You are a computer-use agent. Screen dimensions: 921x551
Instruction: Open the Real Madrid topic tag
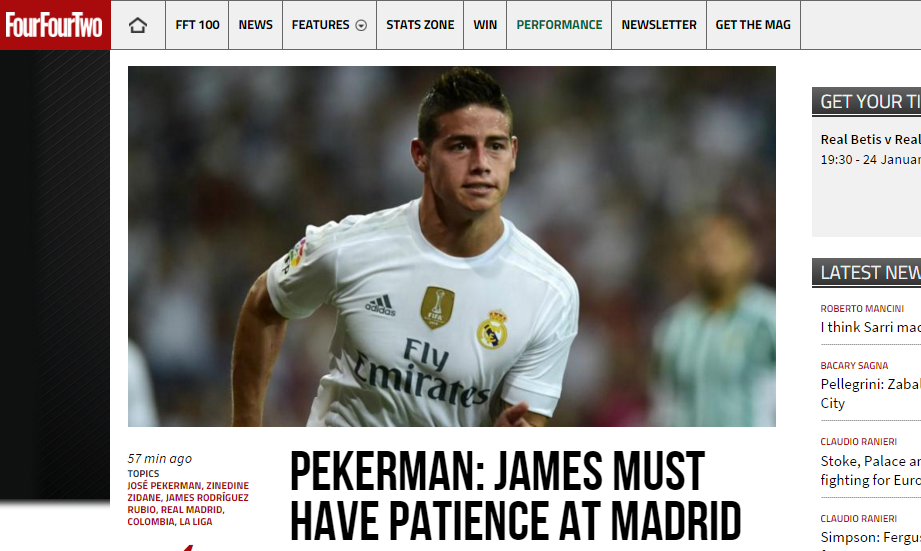tap(192, 510)
